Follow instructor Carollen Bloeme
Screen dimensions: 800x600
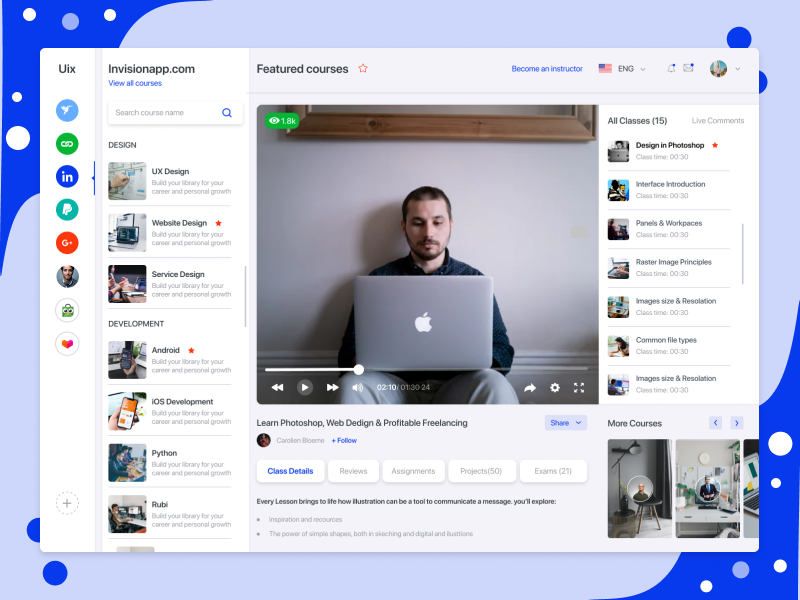(344, 440)
